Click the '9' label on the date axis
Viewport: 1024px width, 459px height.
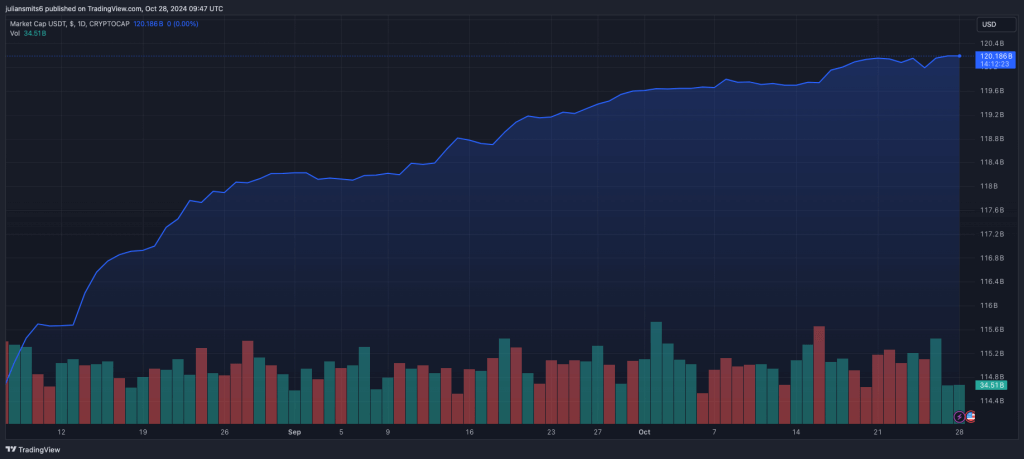pos(388,432)
